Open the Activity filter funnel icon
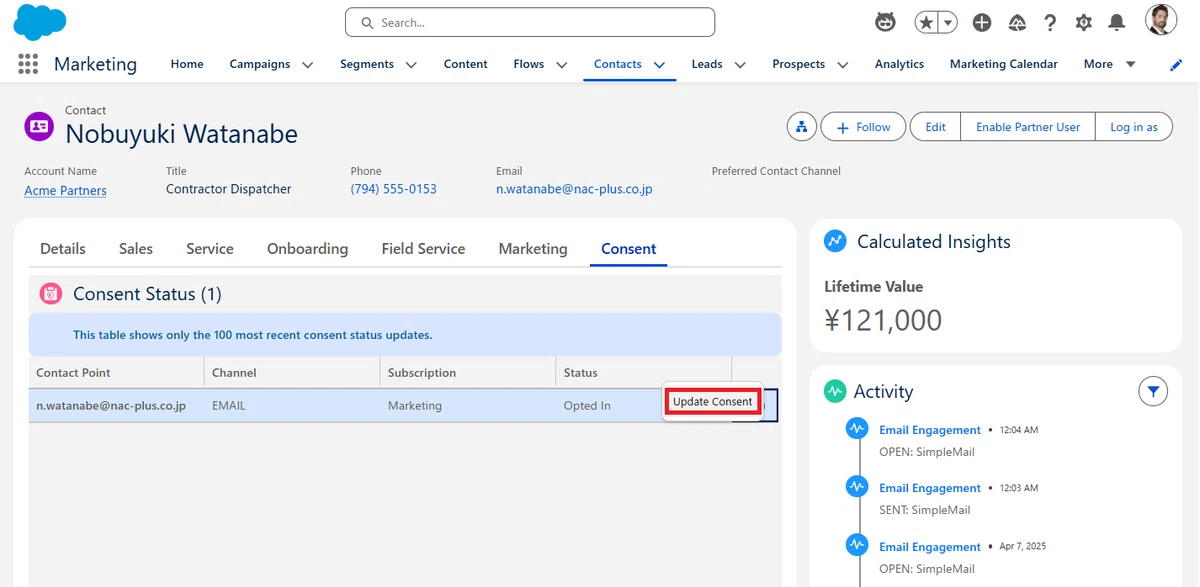Screen dimensions: 1200x587 click(1153, 391)
